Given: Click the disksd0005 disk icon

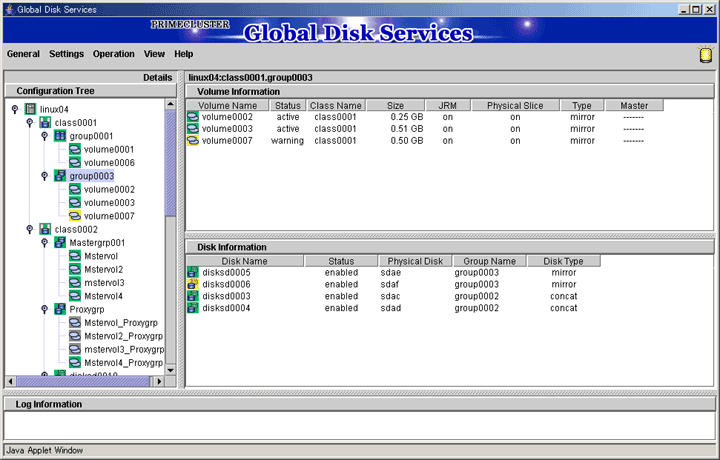Looking at the screenshot, I should point(193,273).
